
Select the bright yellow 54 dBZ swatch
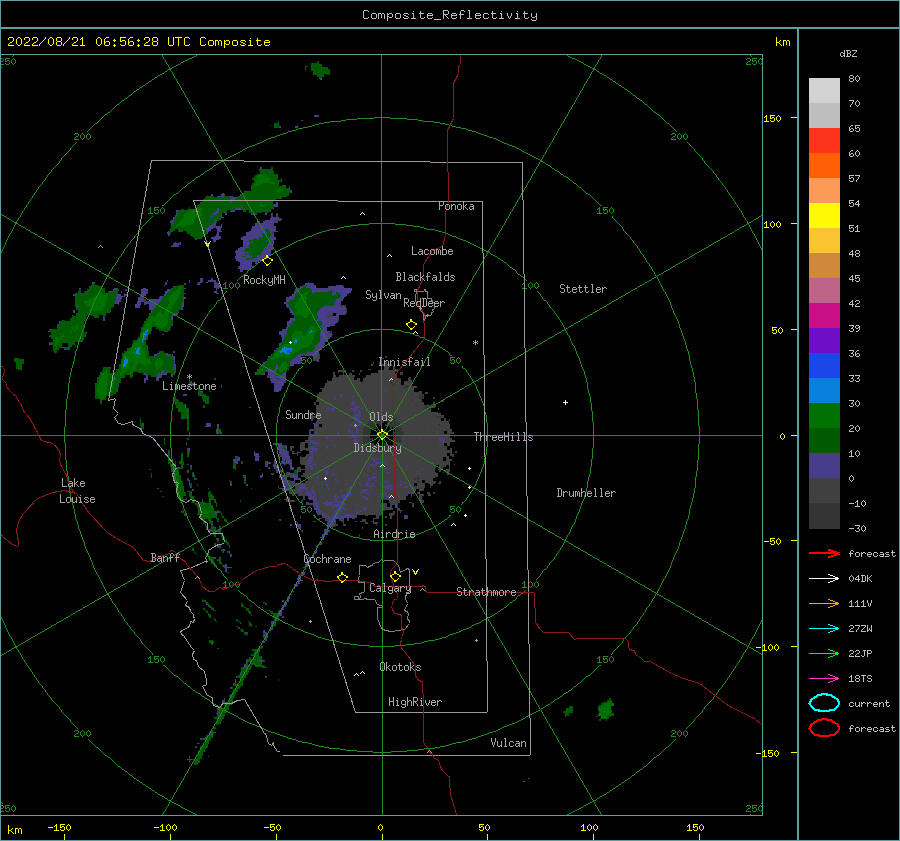[x=824, y=215]
